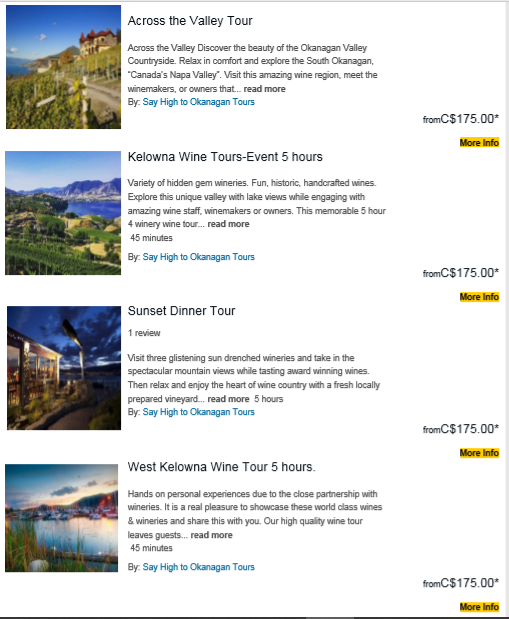
Task: Click the Kelowna Wine Tours lake view thumbnail
Action: (x=63, y=213)
